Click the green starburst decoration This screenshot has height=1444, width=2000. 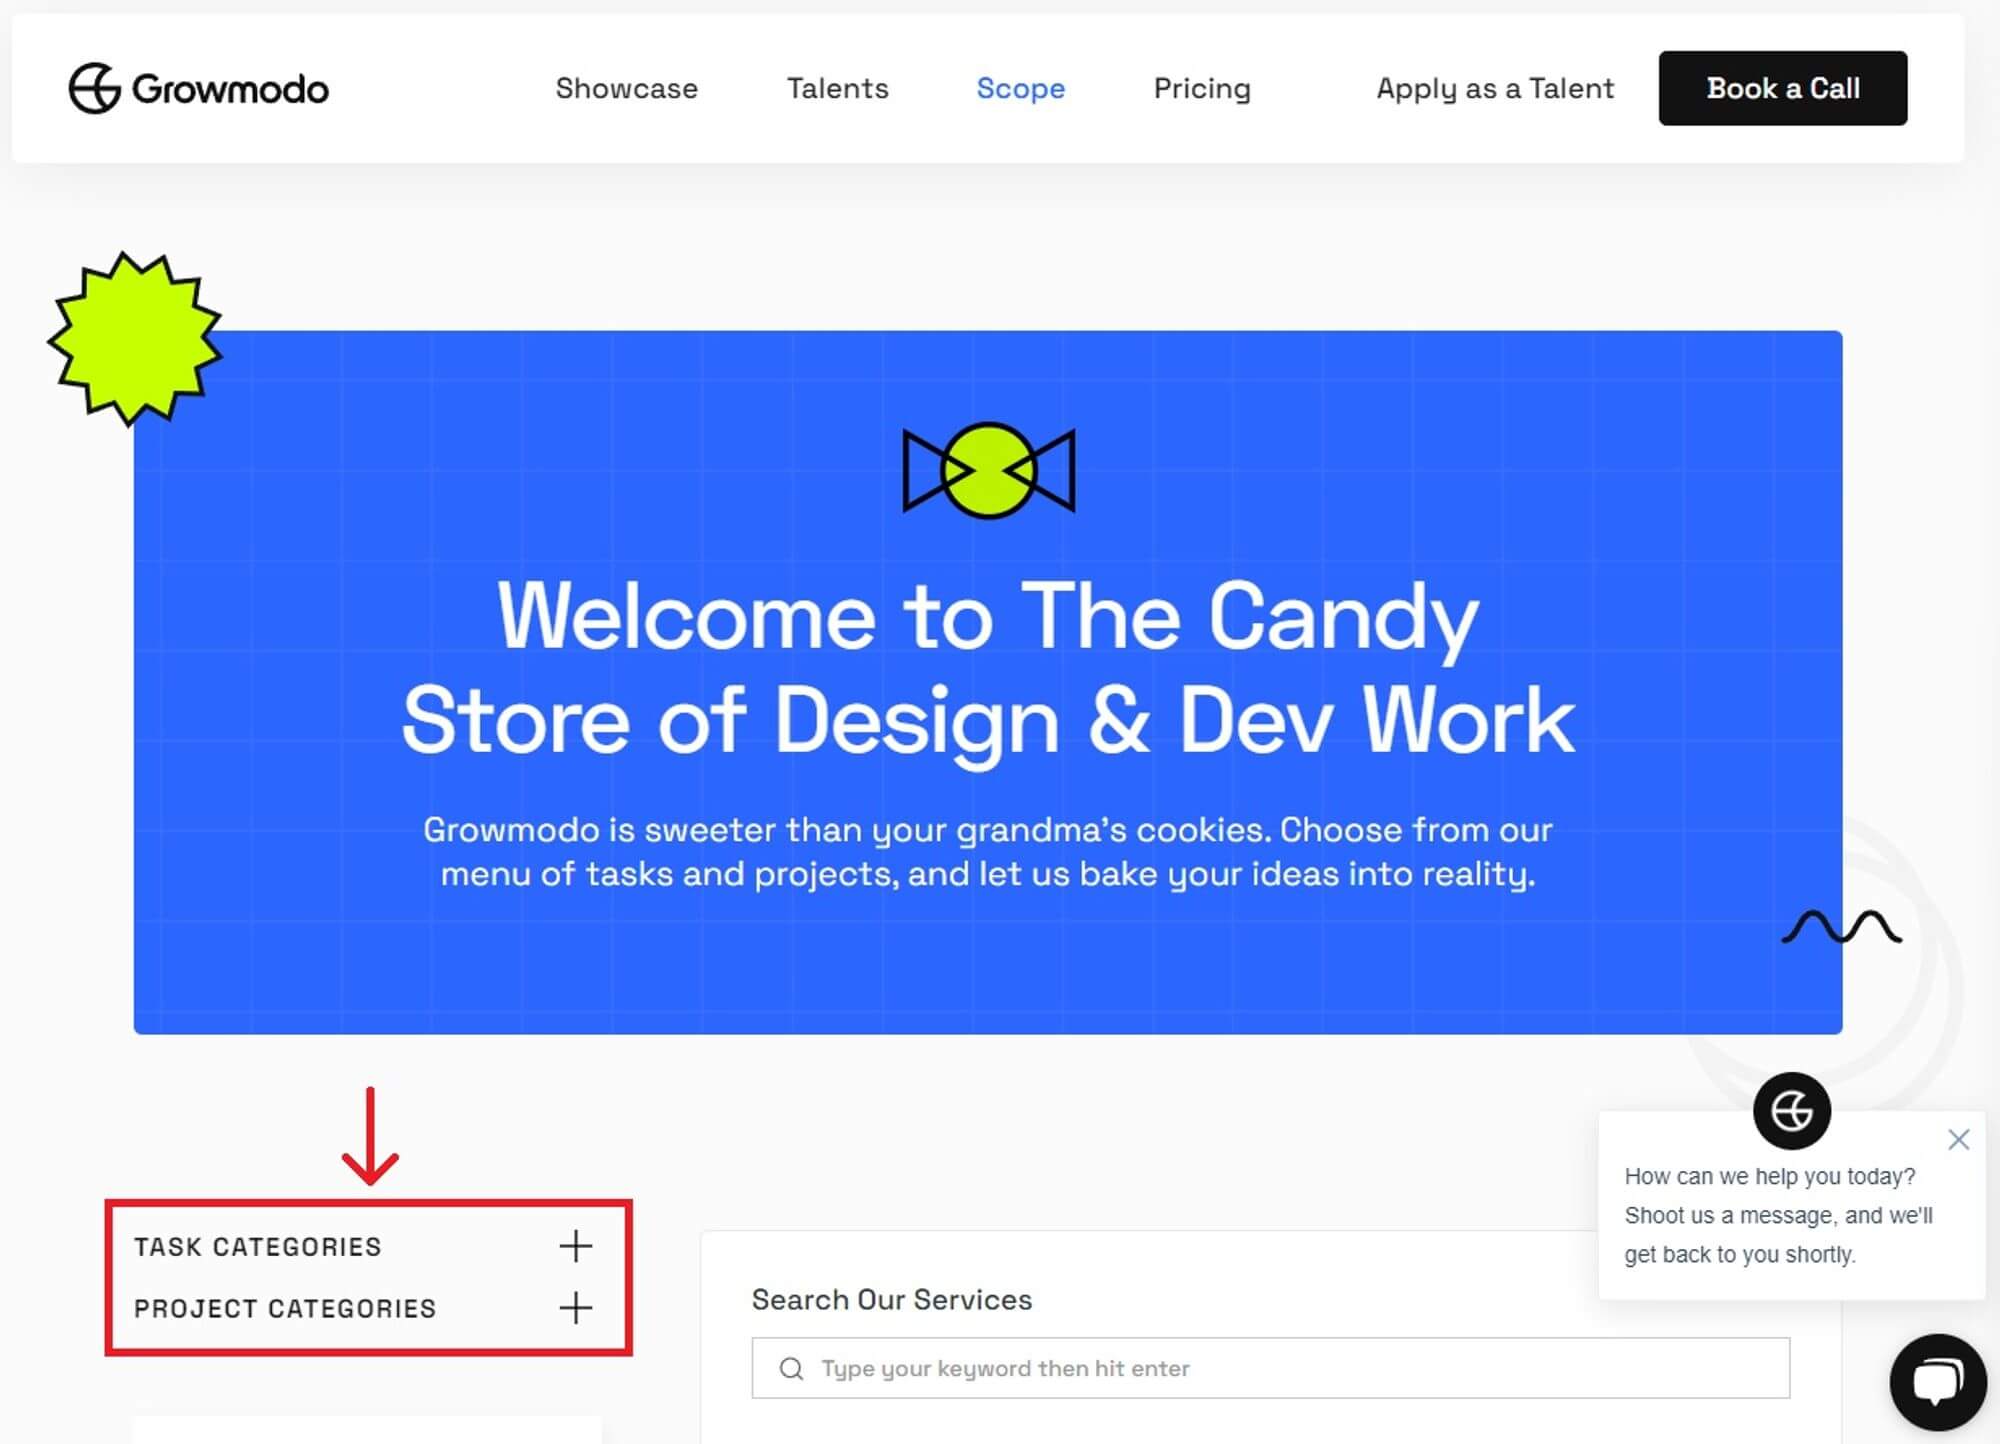(x=134, y=338)
